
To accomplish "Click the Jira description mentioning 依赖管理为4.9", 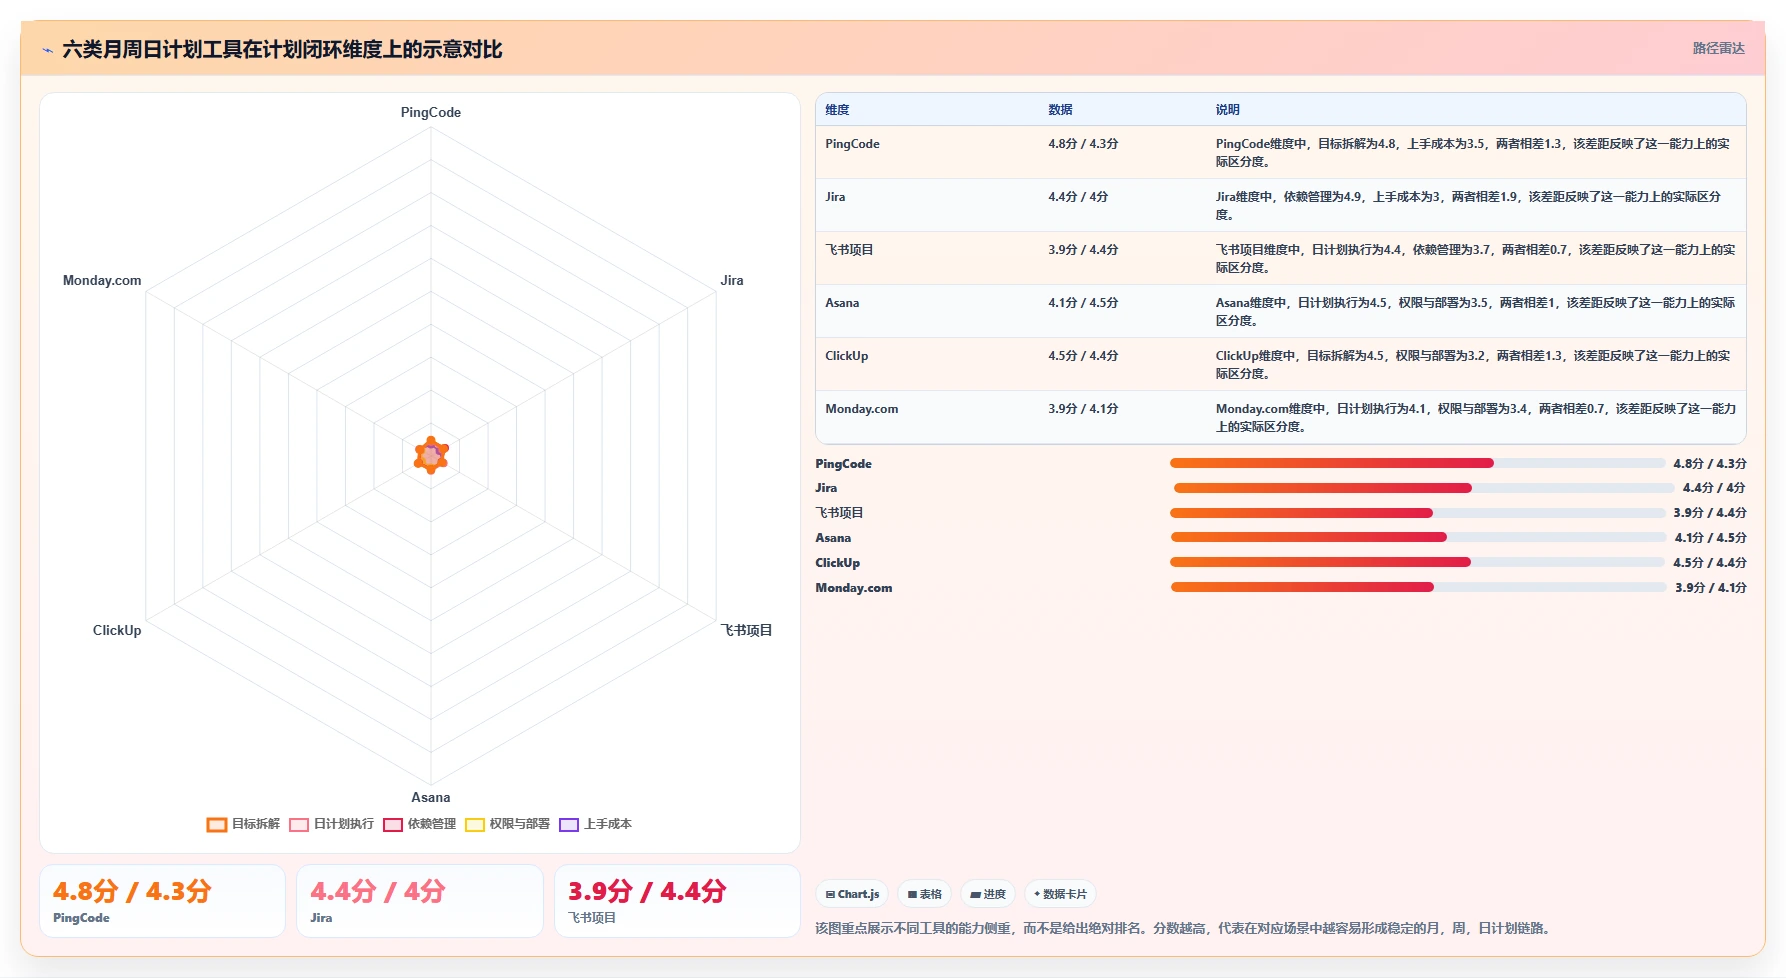I will click(1469, 205).
